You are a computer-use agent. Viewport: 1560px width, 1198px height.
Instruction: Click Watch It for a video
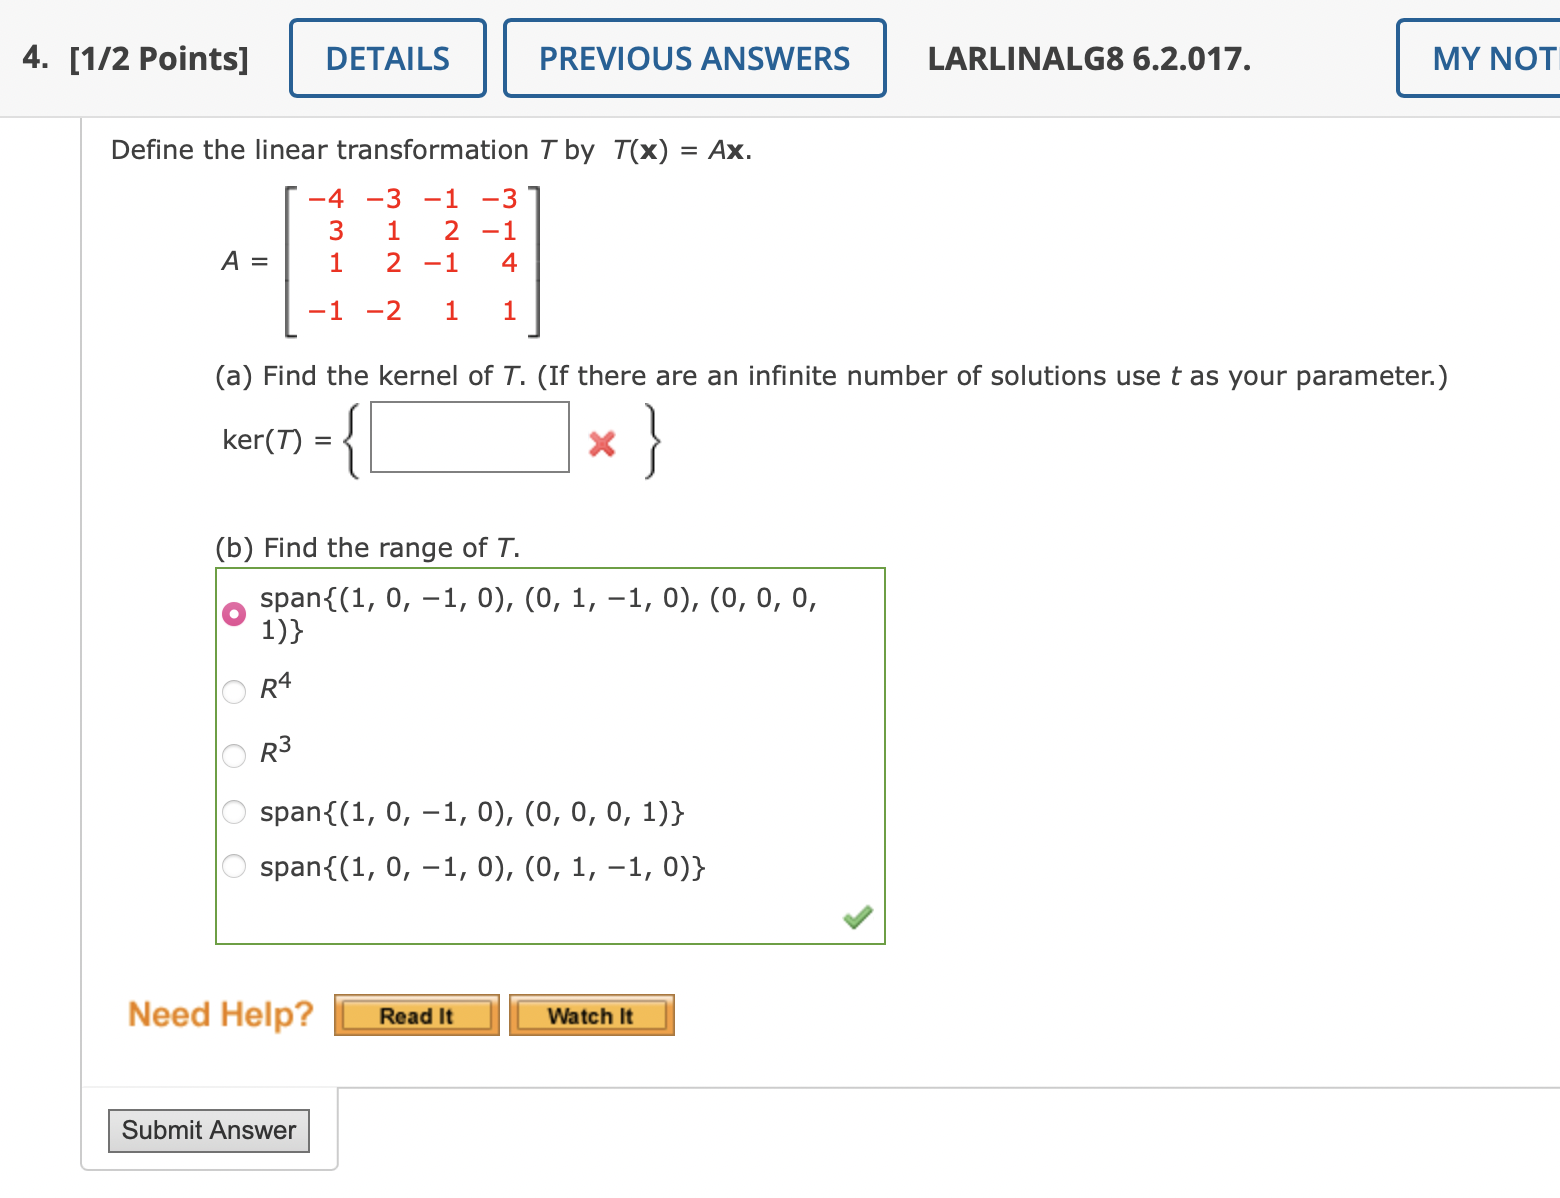591,1014
